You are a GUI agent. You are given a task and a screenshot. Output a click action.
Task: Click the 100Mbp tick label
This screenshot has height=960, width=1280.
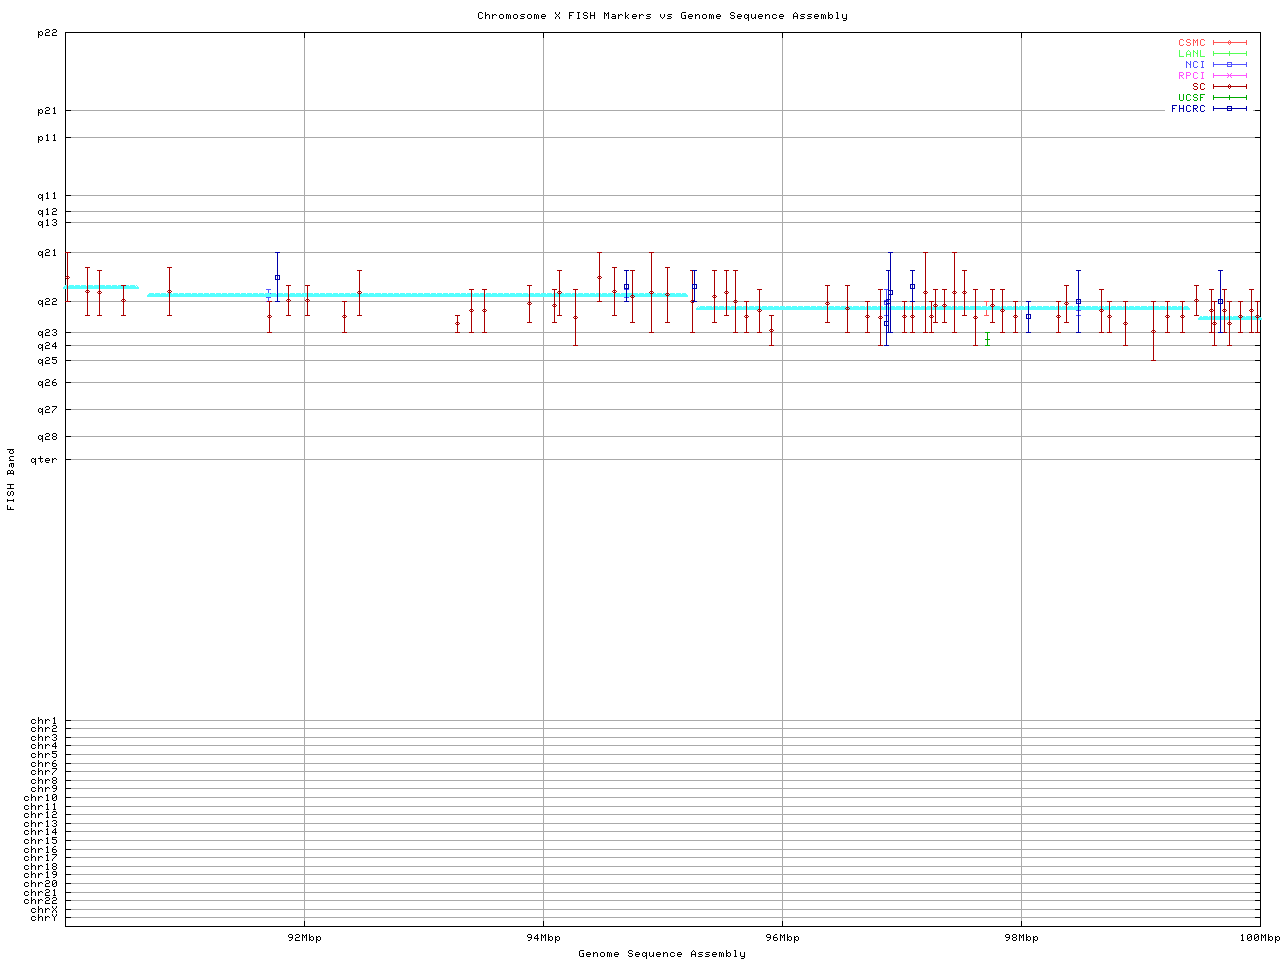pyautogui.click(x=1259, y=938)
